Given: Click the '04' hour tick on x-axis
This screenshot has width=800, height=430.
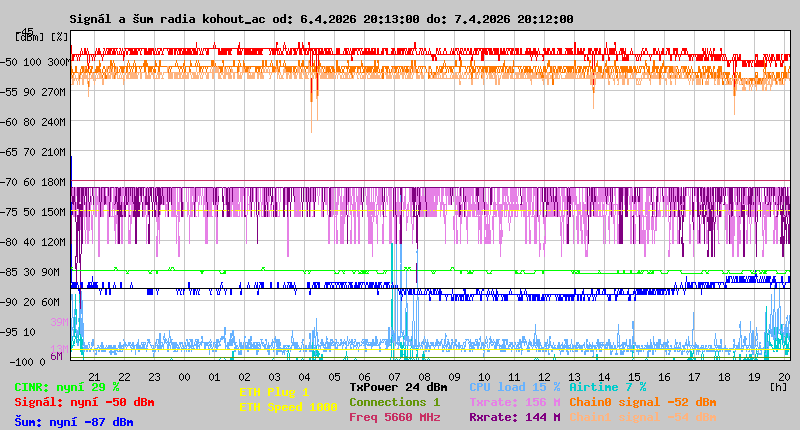Looking at the screenshot, I should pyautogui.click(x=305, y=377).
